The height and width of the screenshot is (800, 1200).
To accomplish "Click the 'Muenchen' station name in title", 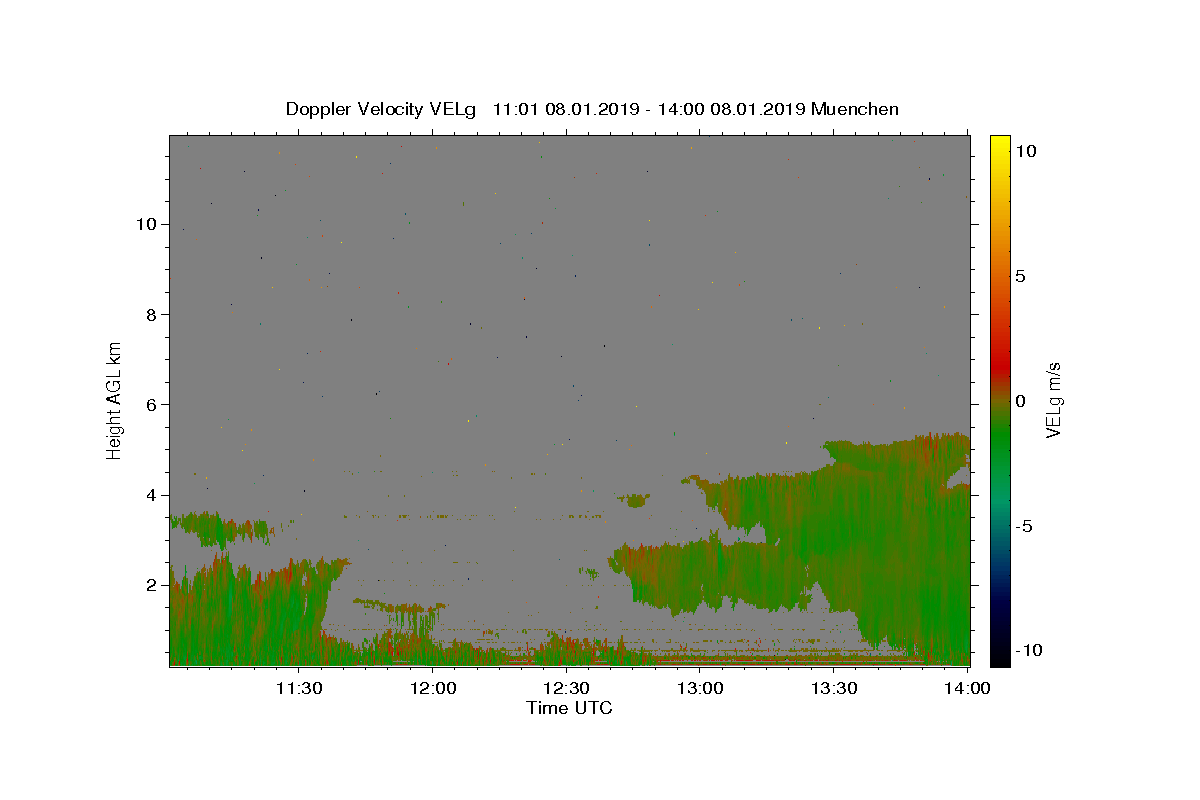I will (855, 109).
